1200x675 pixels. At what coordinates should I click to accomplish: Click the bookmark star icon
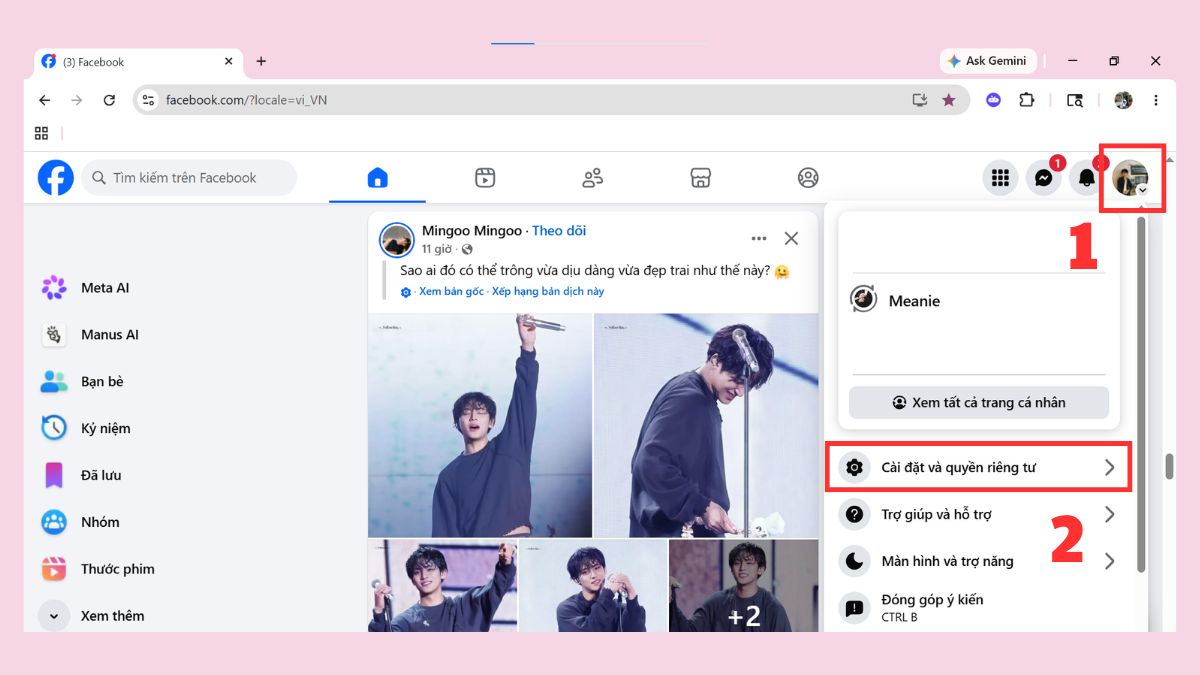point(949,100)
